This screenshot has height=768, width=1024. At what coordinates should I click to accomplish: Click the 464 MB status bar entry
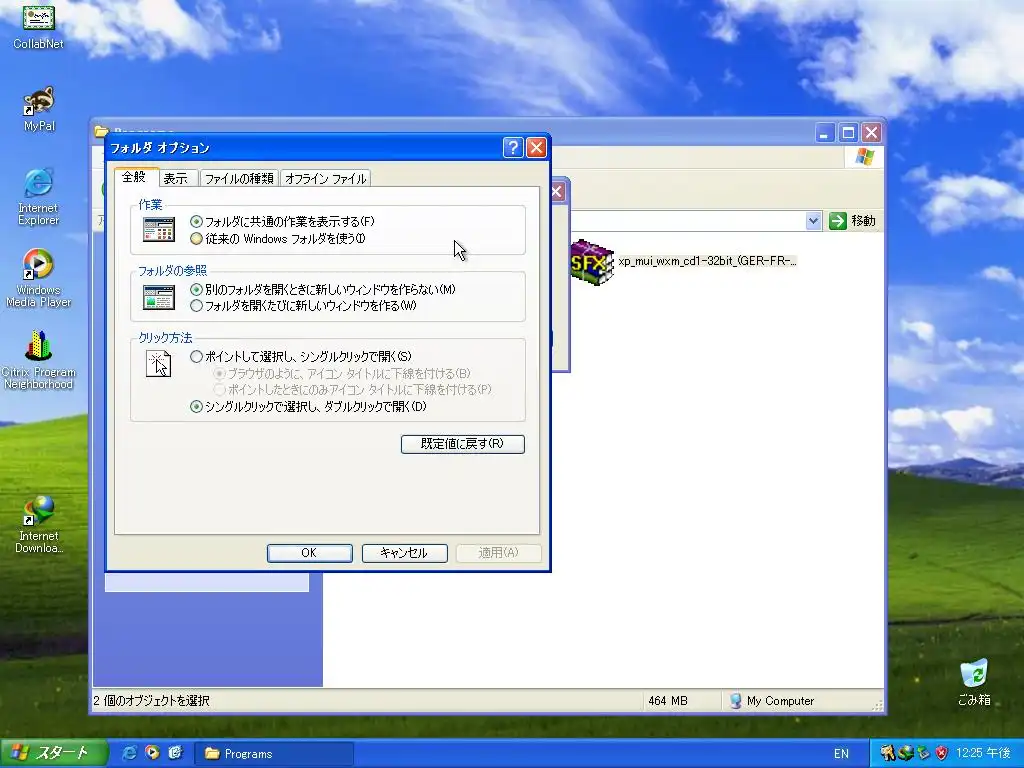(x=668, y=701)
